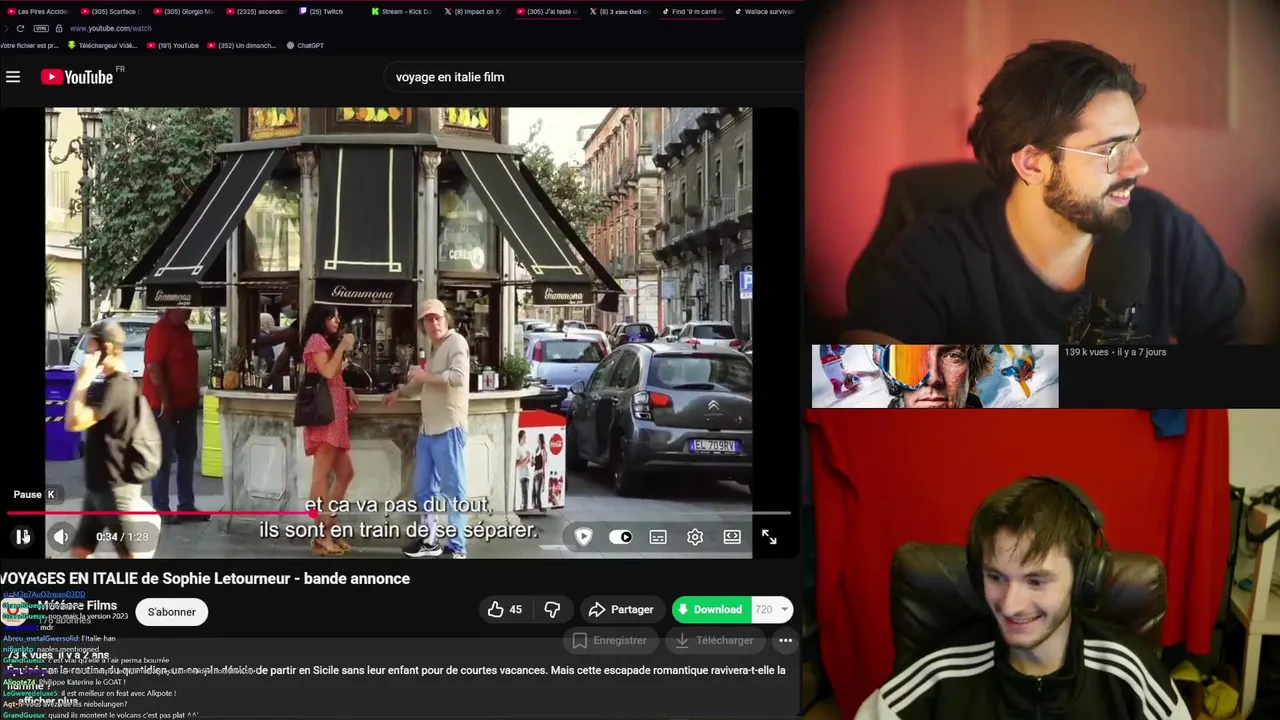Click the 139 k vues - il y a 7 jours text
This screenshot has height=720, width=1280.
(x=1115, y=352)
